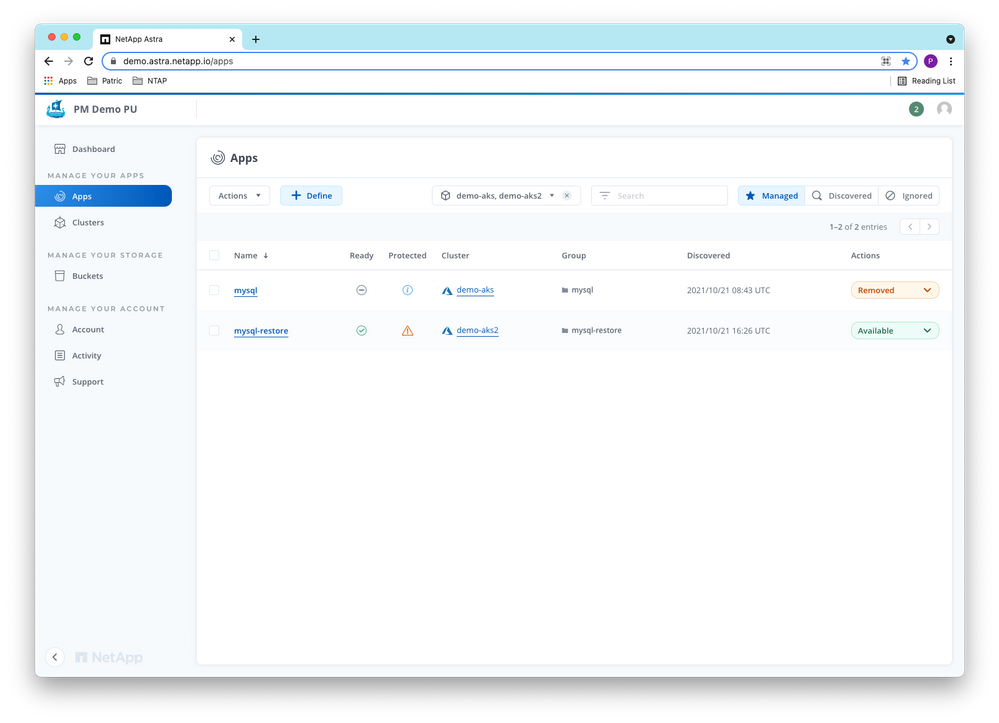The width and height of the screenshot is (999, 723).
Task: Open the Reading List
Action: click(x=926, y=81)
